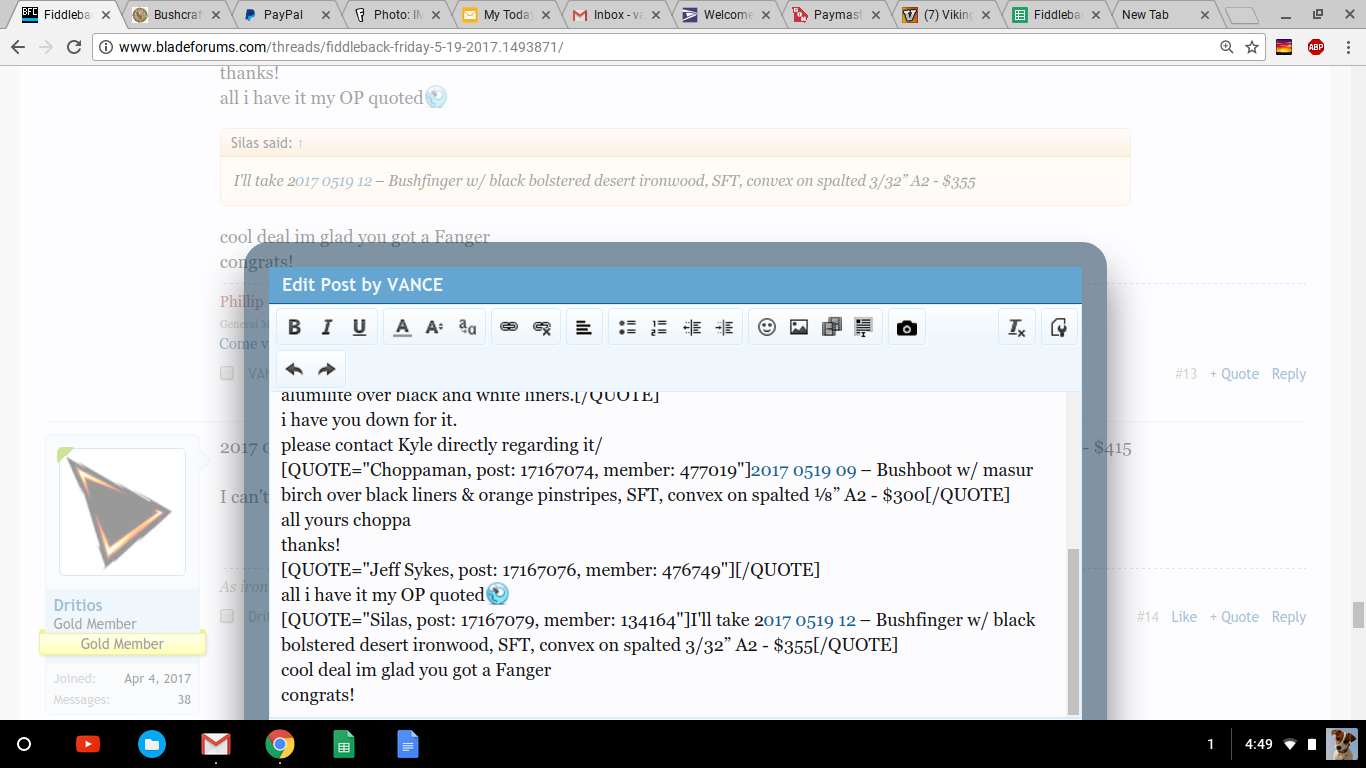Open the system tray clock showing 4:49
1366x768 pixels.
pyautogui.click(x=1258, y=744)
